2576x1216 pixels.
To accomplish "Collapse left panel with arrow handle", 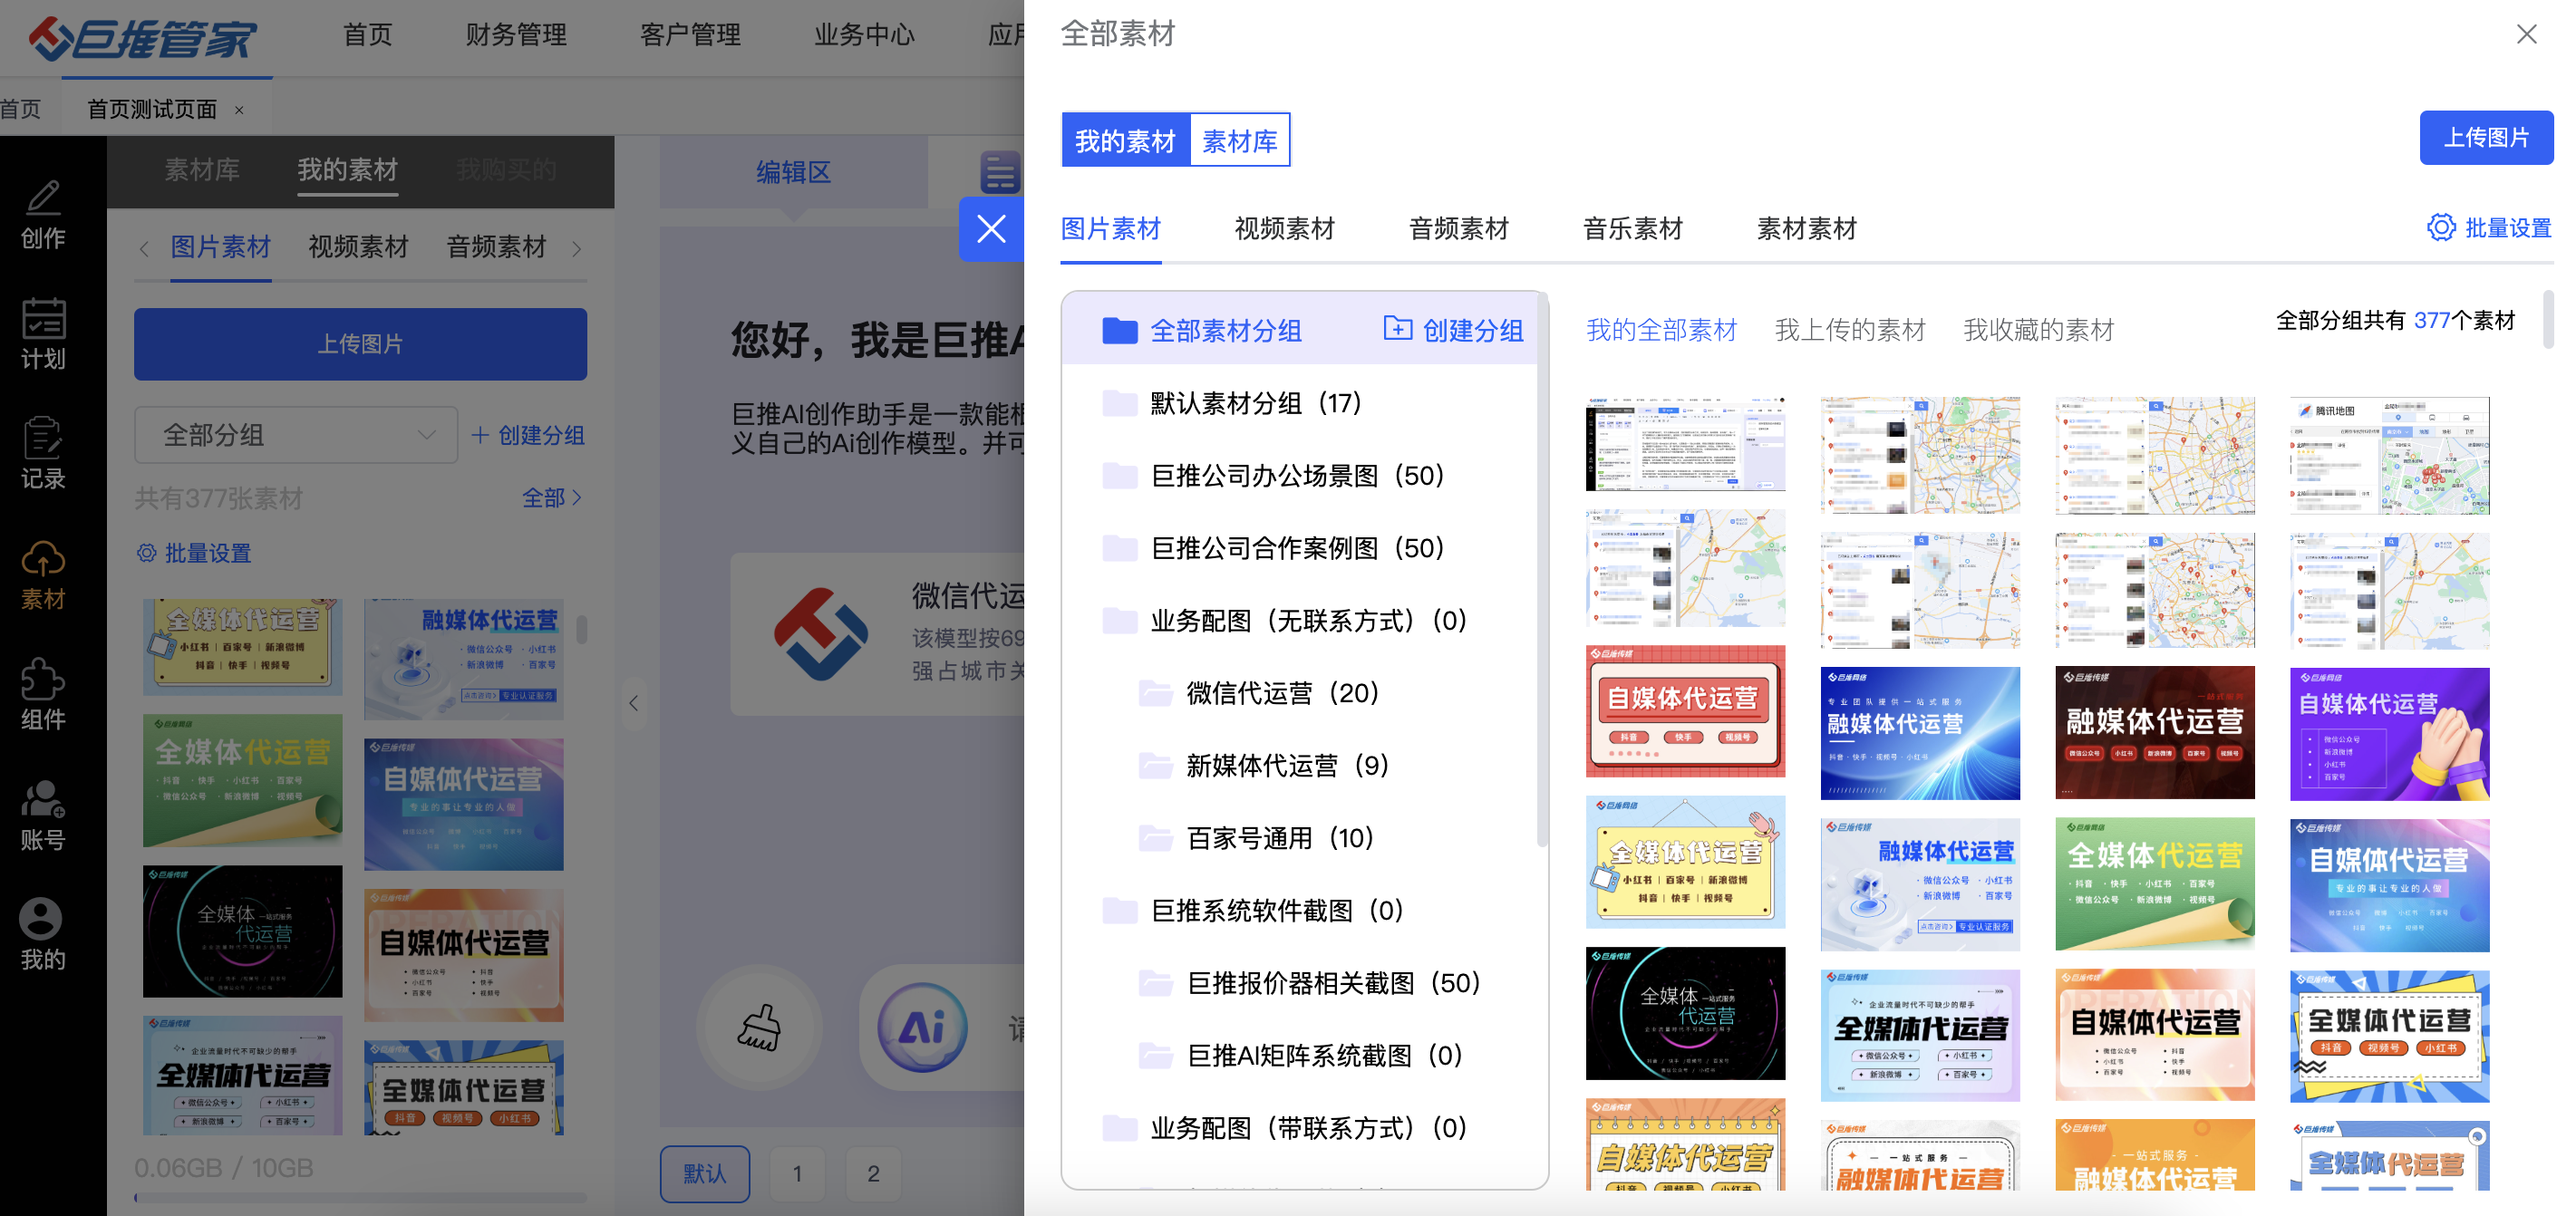I will 633,703.
